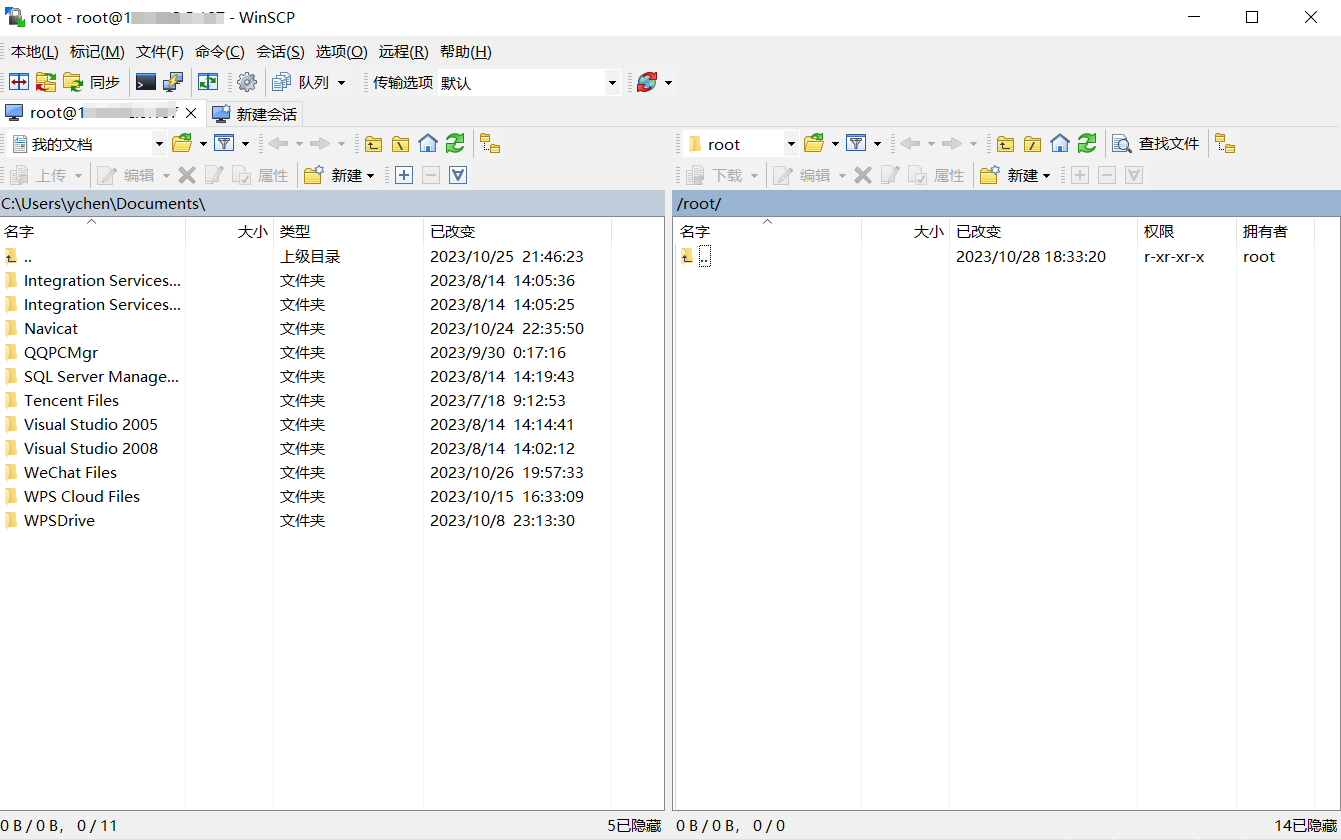Expand the remote 新建 dropdown arrow
Screen dimensions: 1341x840
[x=1047, y=176]
